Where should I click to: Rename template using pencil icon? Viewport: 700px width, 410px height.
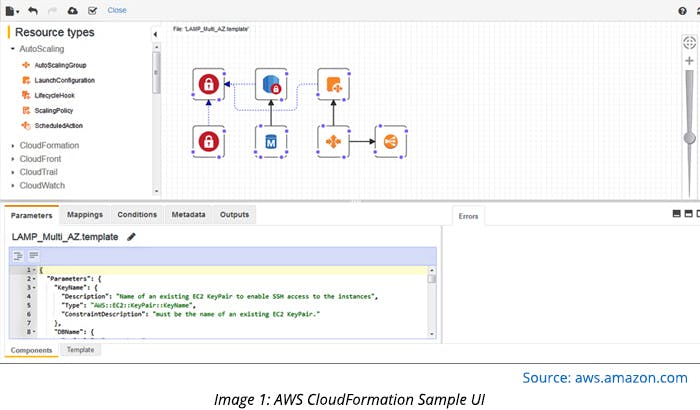(131, 237)
